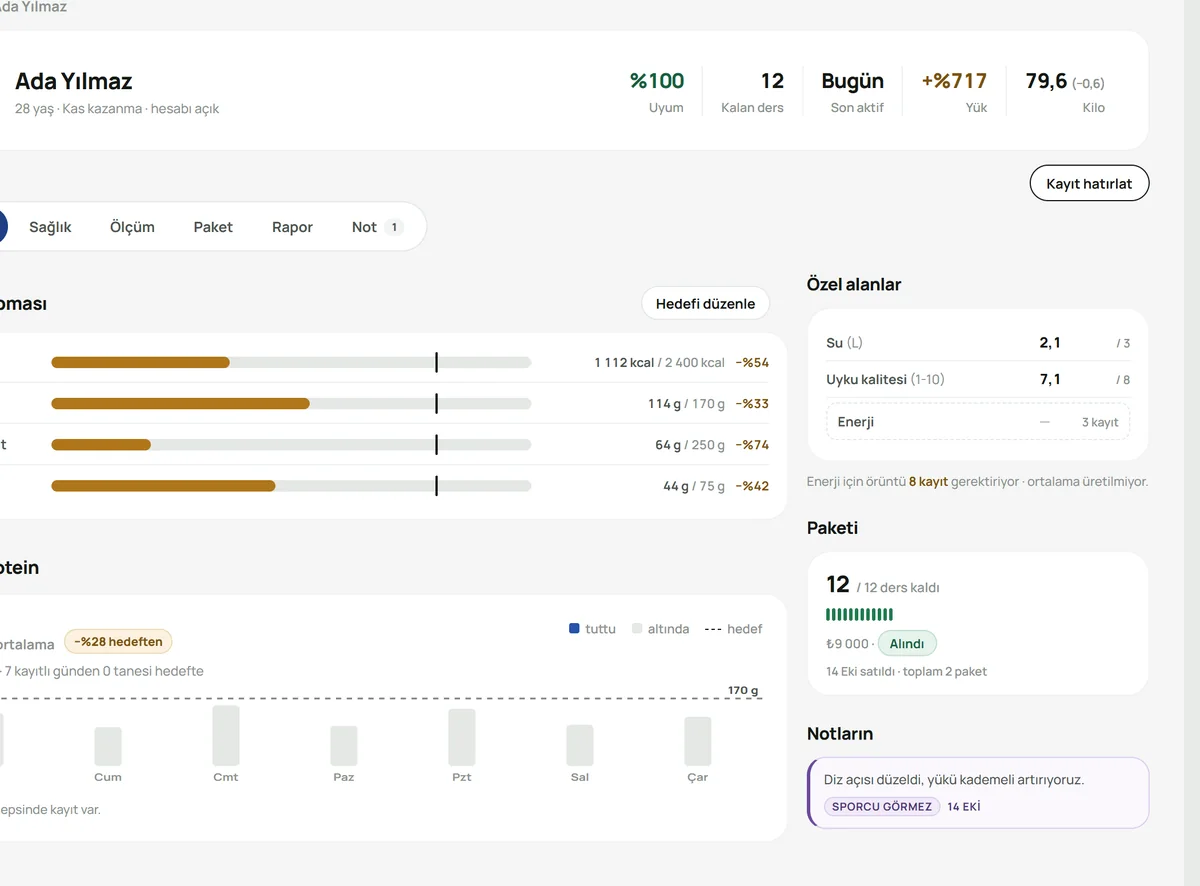Click the progress bar for 44 g / 75 g
The width and height of the screenshot is (1200, 886).
291,486
